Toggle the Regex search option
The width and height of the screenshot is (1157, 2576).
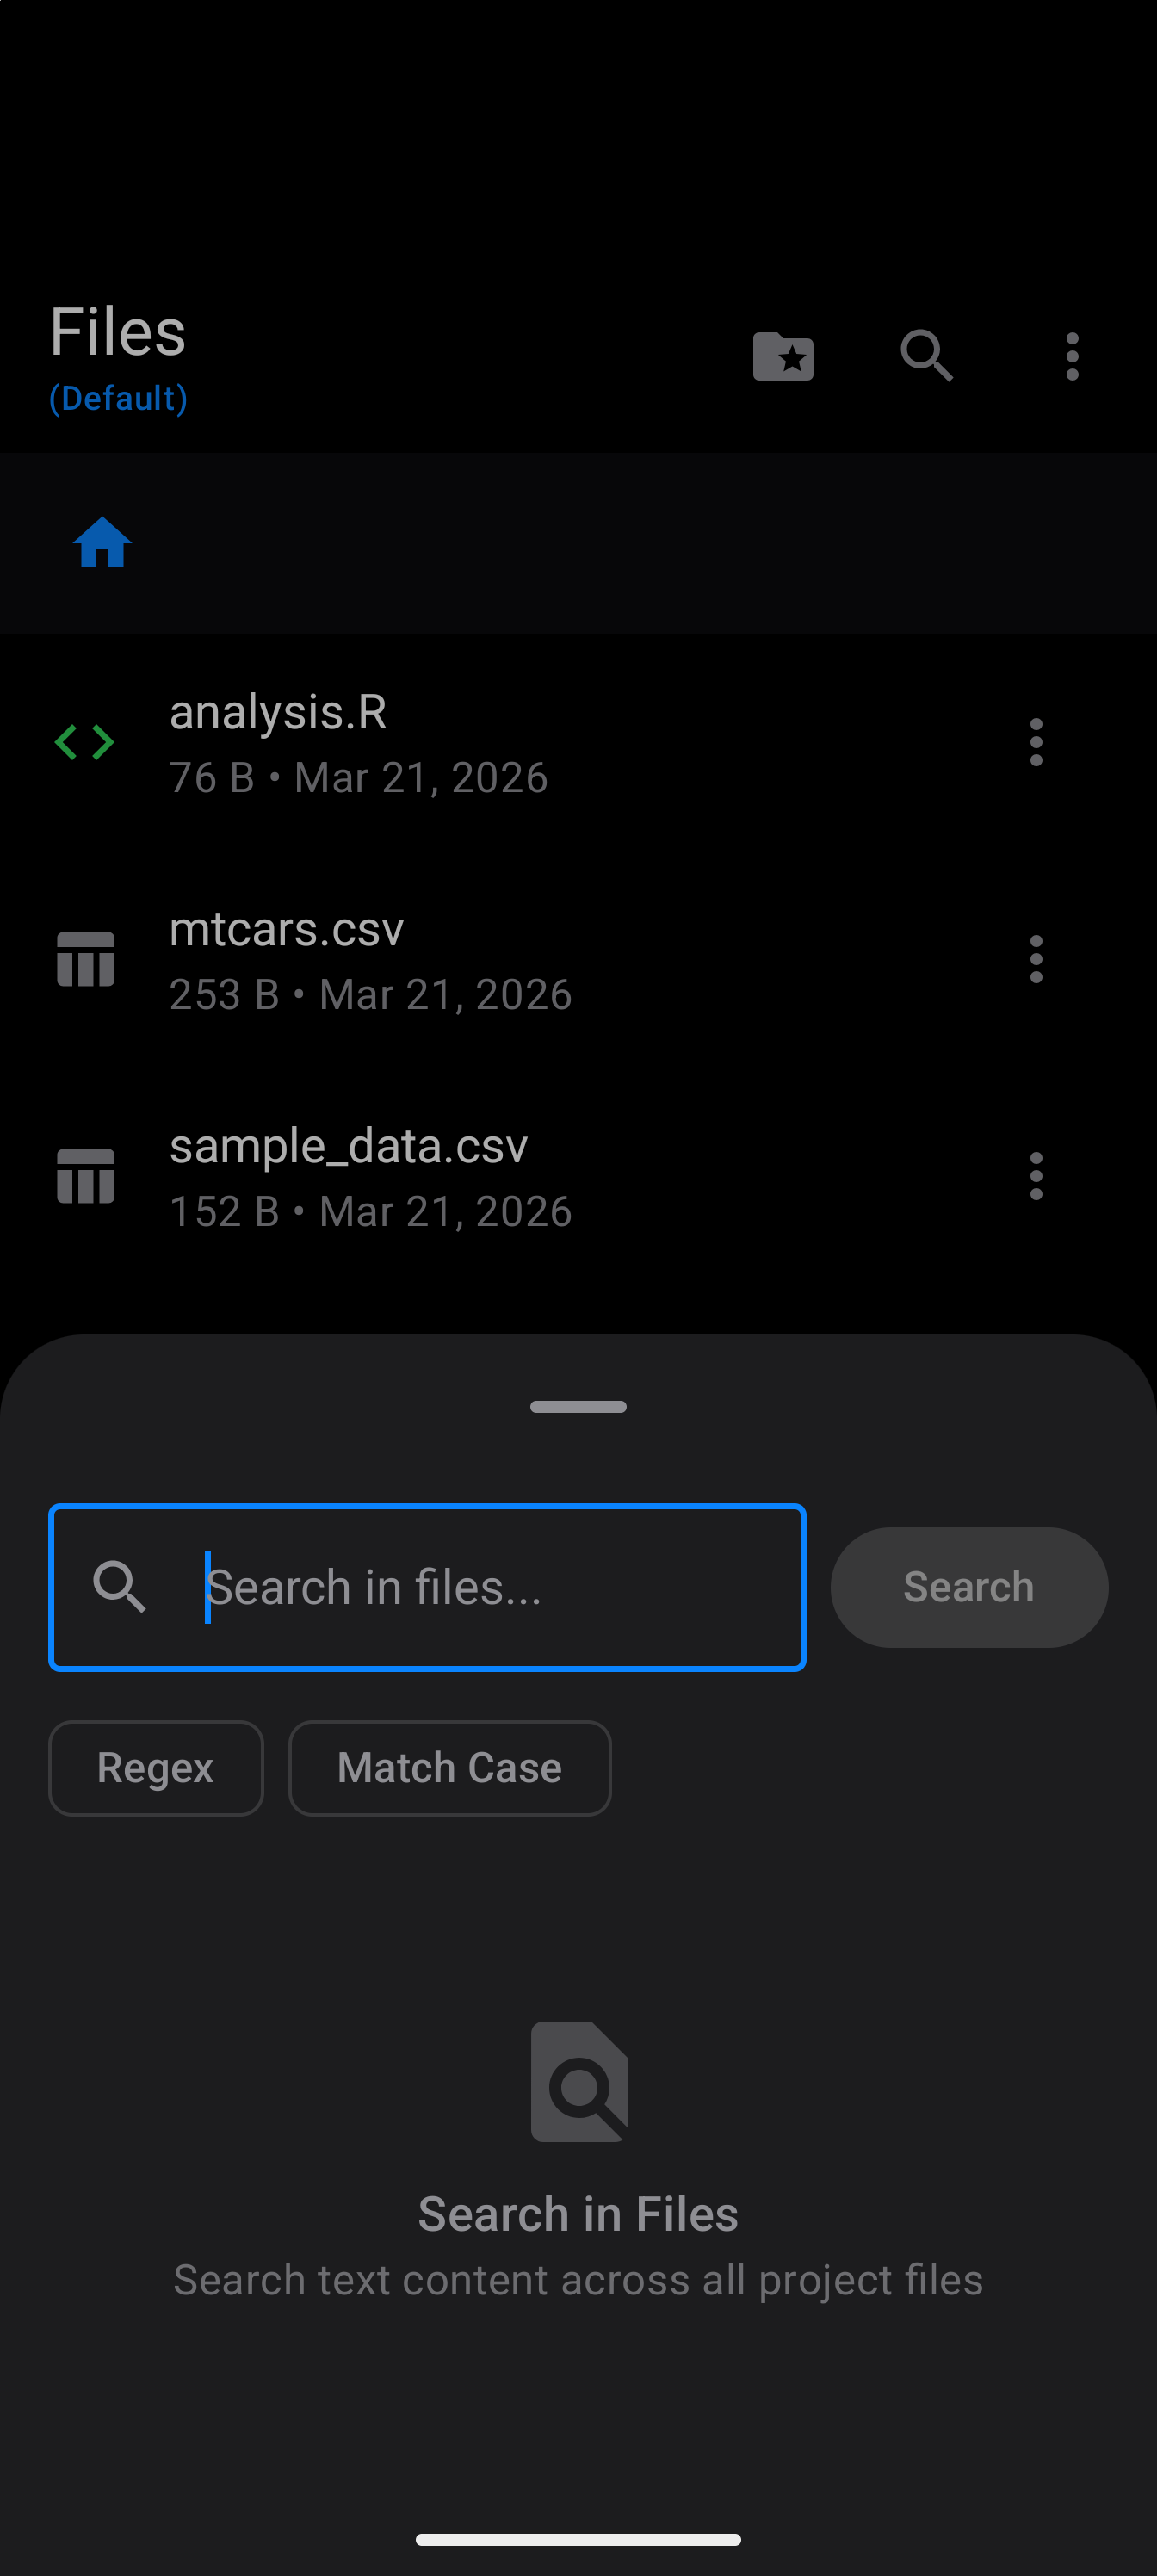pos(156,1768)
